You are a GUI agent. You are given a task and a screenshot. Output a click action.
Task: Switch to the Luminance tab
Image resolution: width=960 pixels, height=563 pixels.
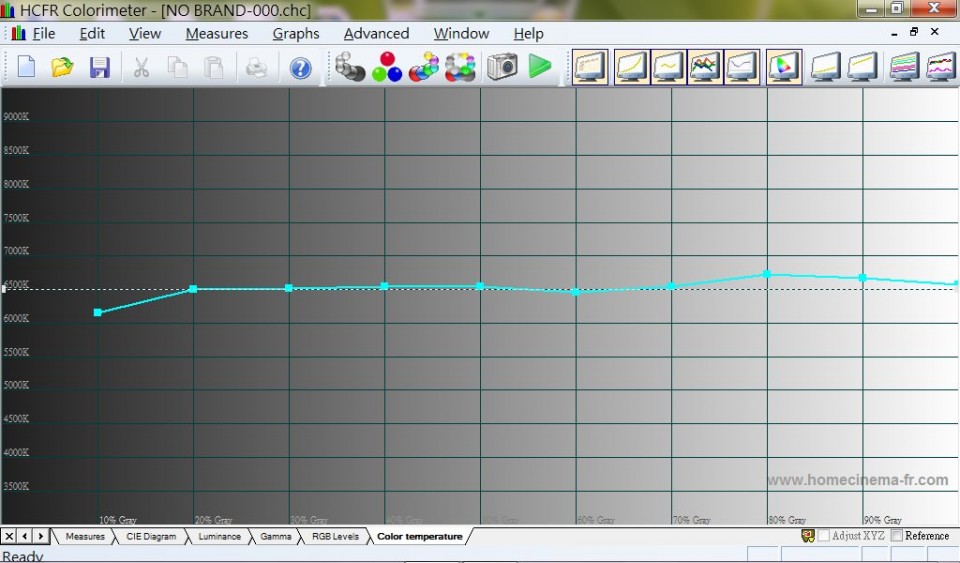click(219, 536)
